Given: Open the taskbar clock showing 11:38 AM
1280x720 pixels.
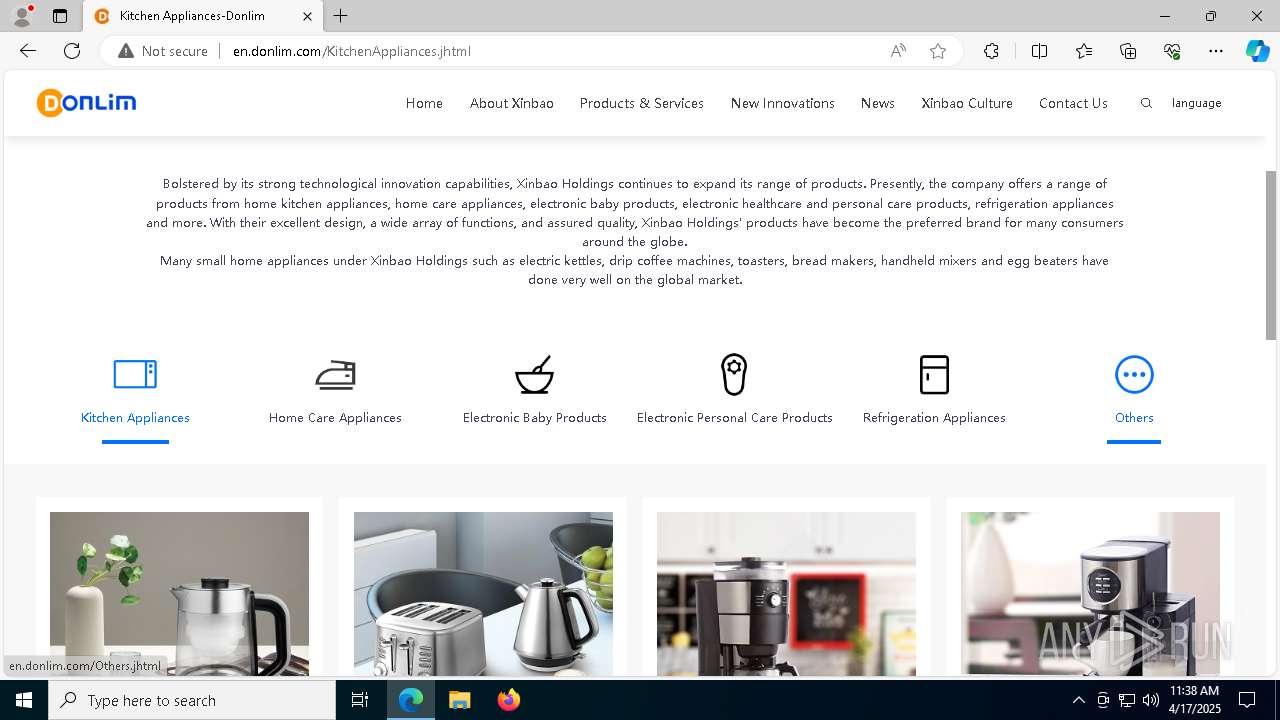Looking at the screenshot, I should click(x=1194, y=700).
